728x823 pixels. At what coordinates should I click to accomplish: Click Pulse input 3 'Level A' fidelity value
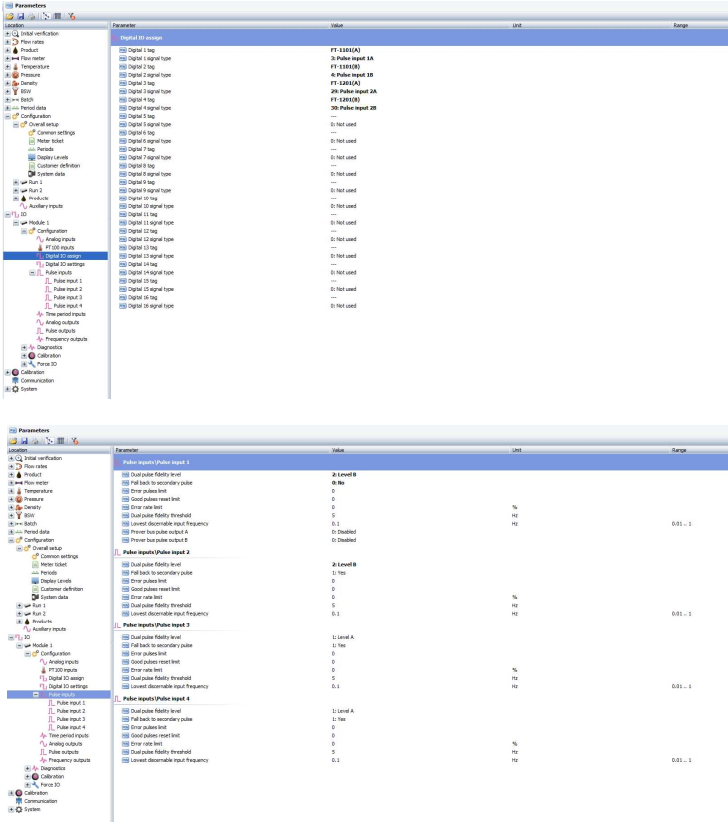click(343, 637)
